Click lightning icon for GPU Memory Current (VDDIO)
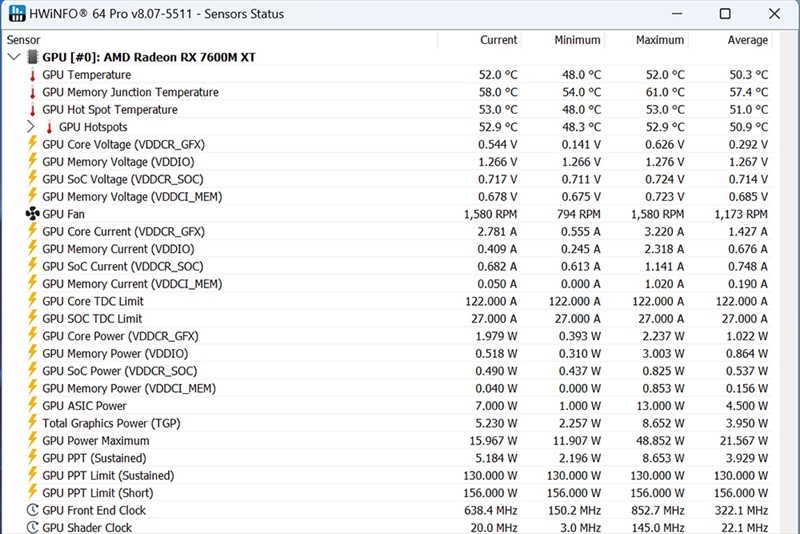The image size is (800, 534). [x=32, y=248]
